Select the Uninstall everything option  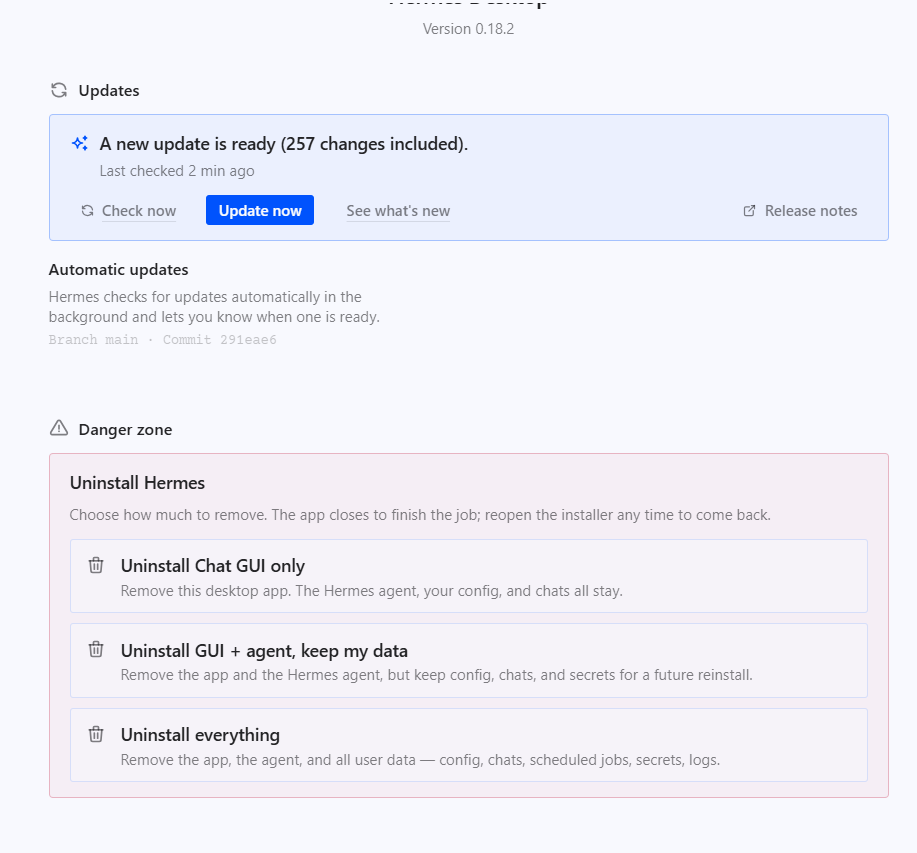(x=468, y=745)
